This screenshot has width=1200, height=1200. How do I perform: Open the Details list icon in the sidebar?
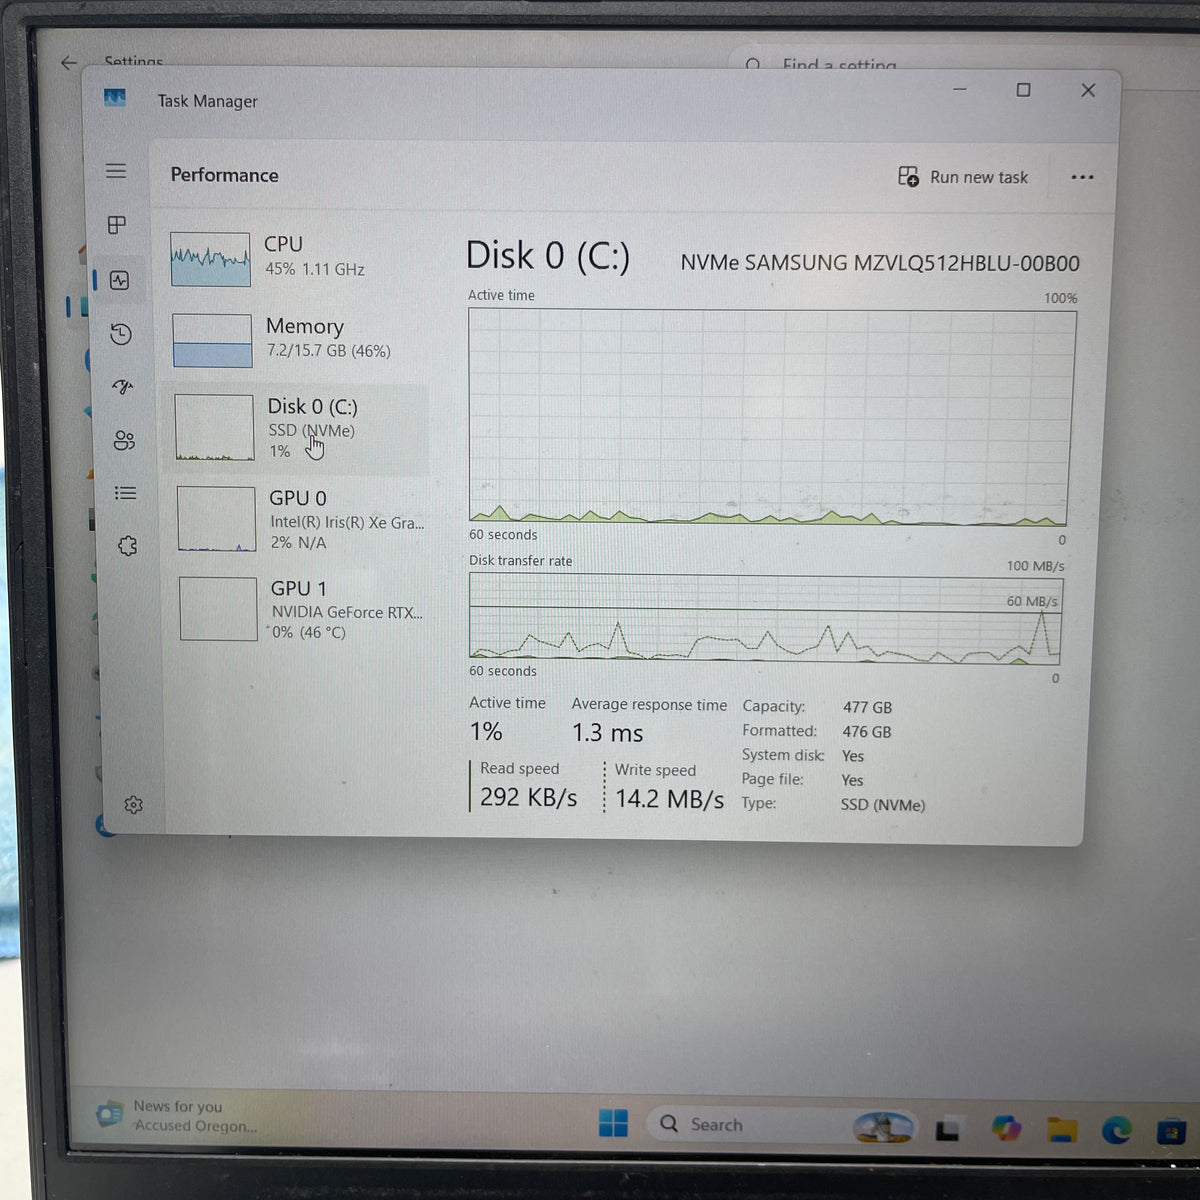click(x=125, y=493)
